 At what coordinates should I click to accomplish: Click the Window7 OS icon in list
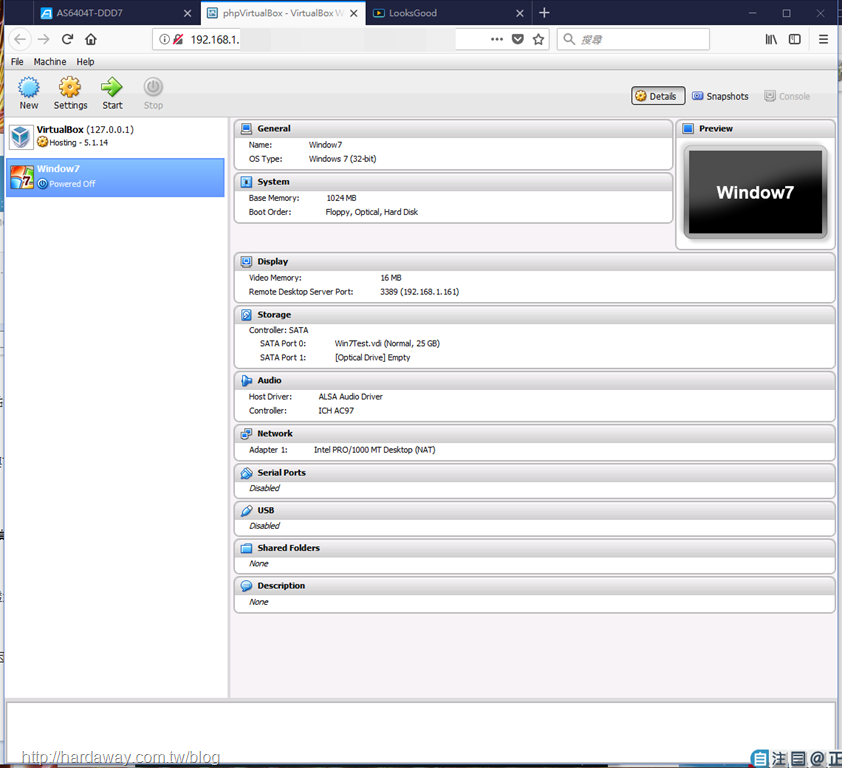point(21,177)
